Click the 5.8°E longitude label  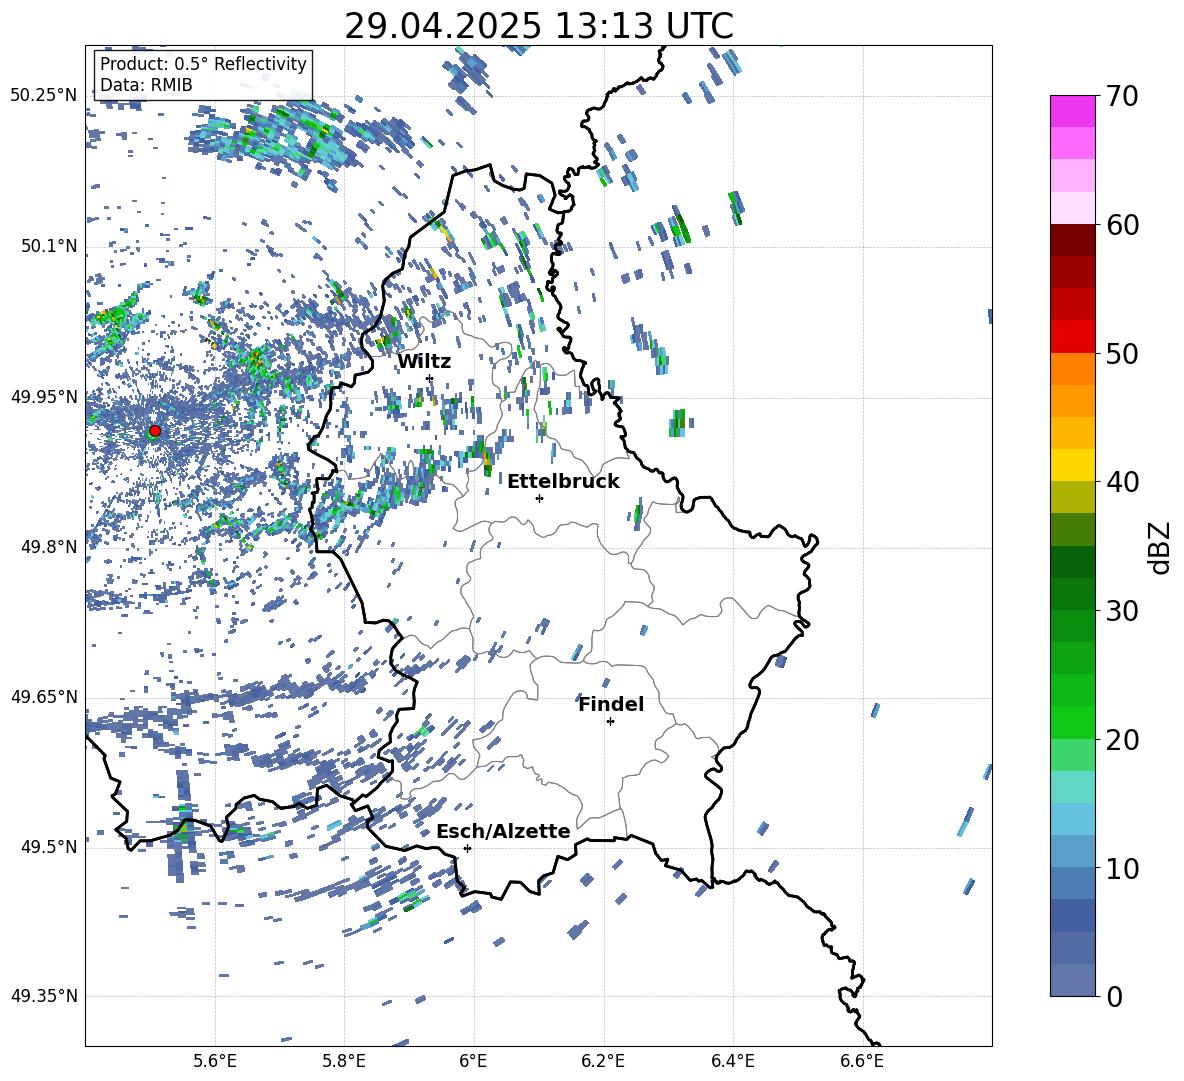point(344,1061)
